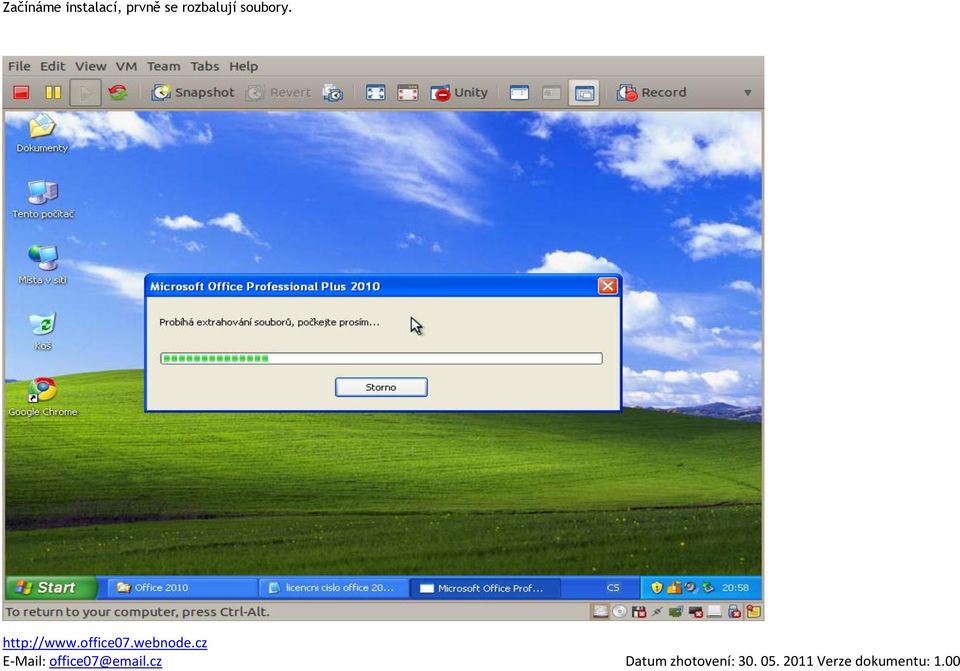Click Storno to cancel extraction
Image resolution: width=960 pixels, height=671 pixels.
tap(381, 387)
